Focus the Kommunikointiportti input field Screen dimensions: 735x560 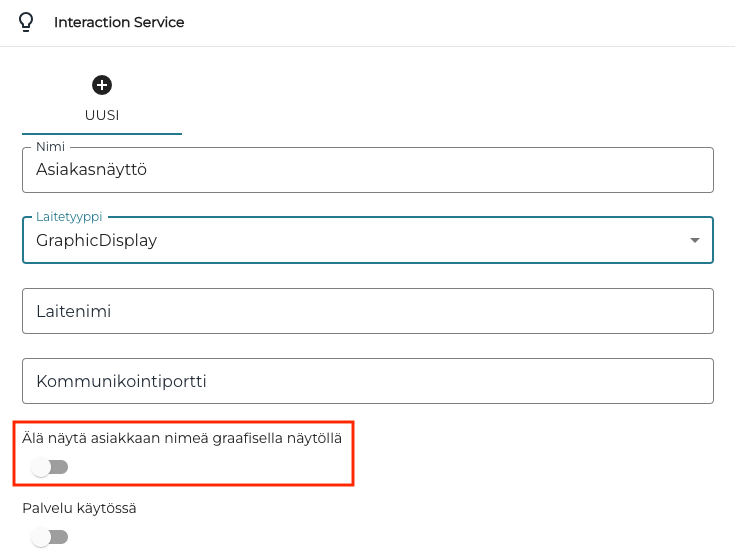click(x=367, y=381)
